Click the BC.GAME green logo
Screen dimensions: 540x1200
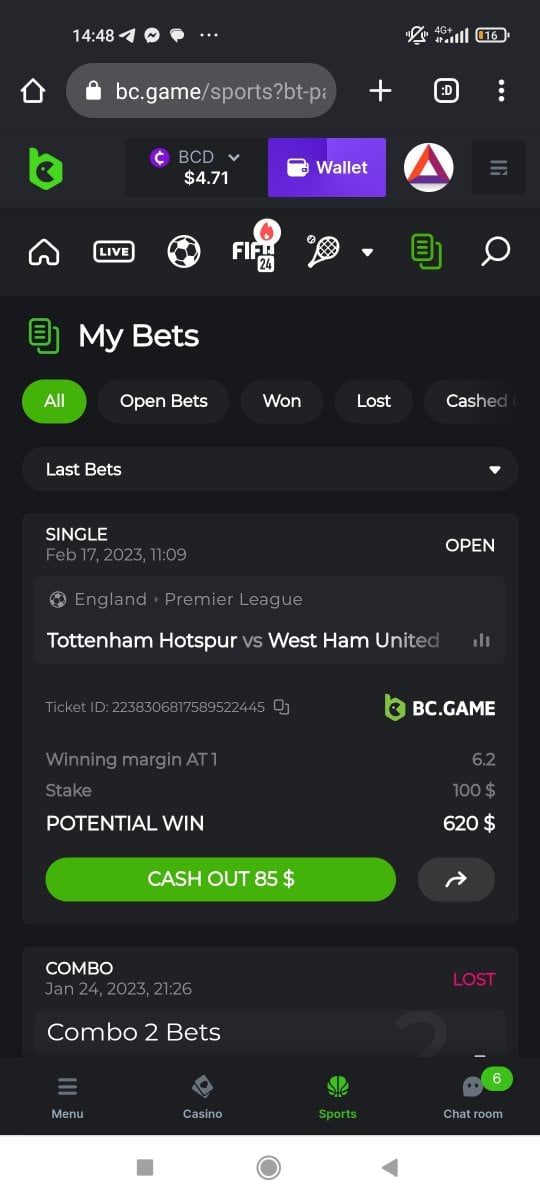pyautogui.click(x=45, y=168)
